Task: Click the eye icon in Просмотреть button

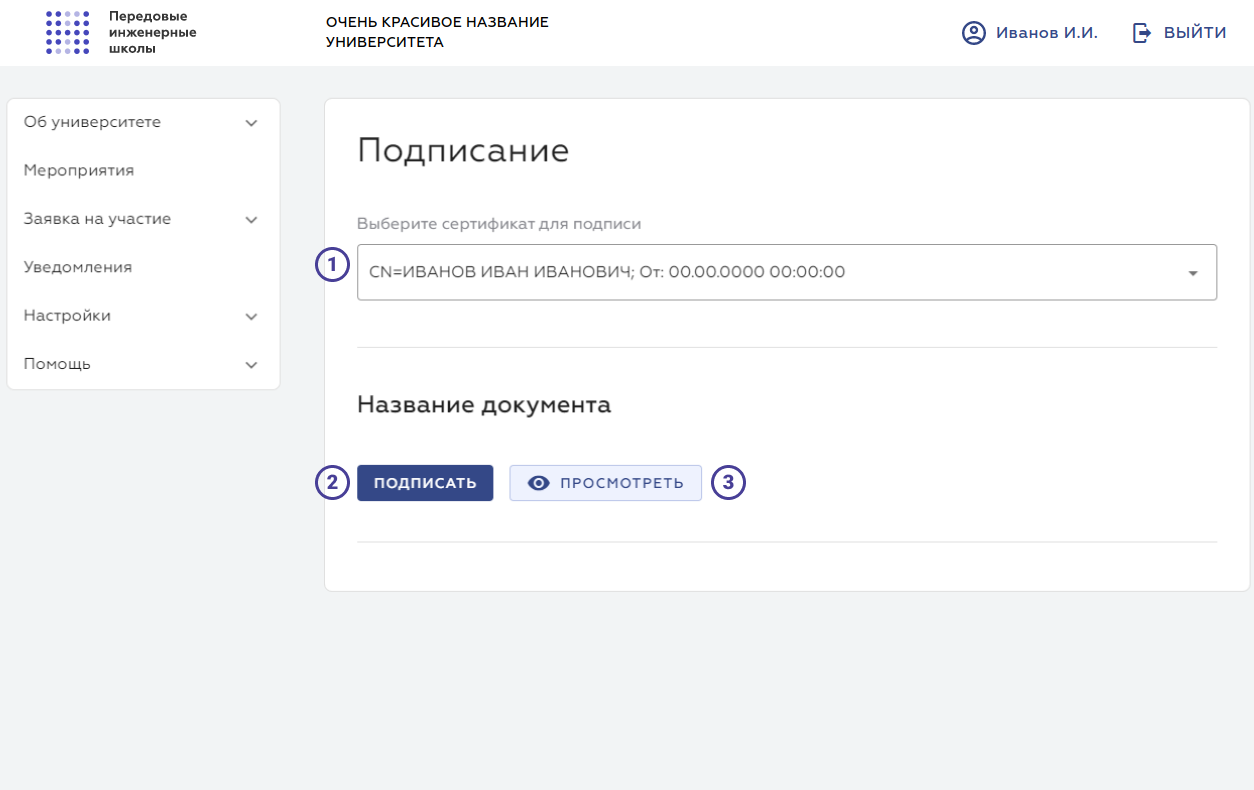Action: tap(539, 483)
